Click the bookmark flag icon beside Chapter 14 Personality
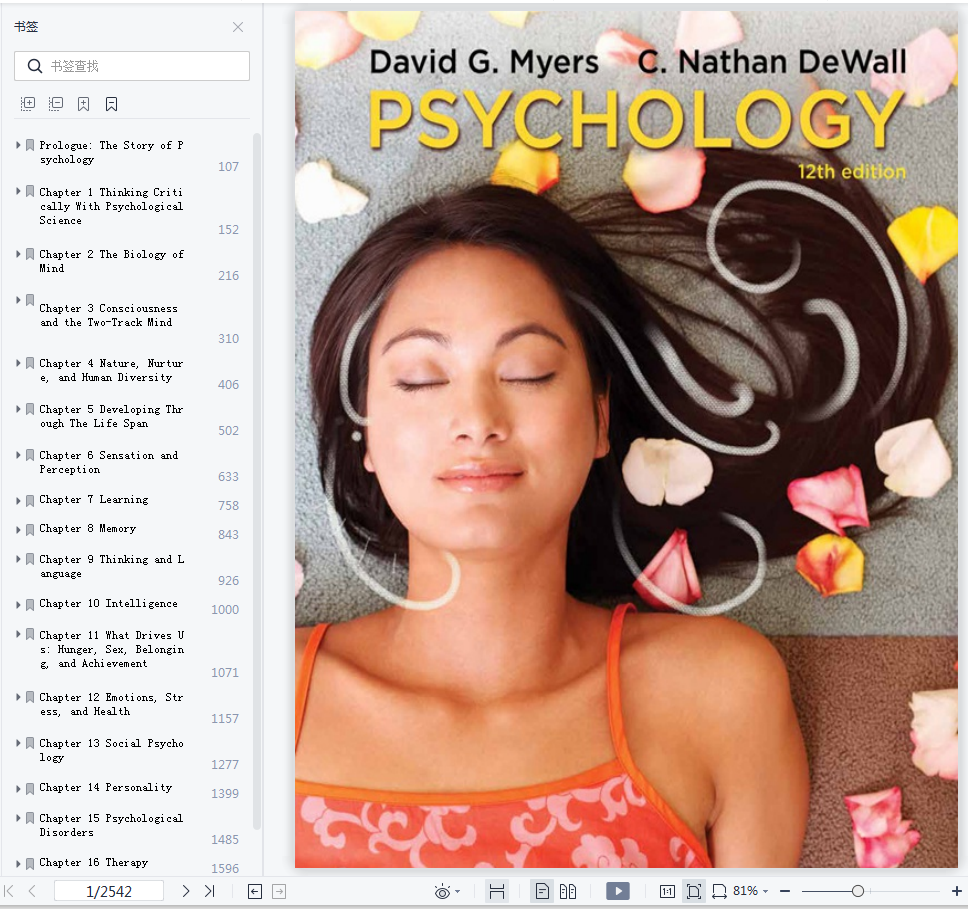 click(30, 789)
